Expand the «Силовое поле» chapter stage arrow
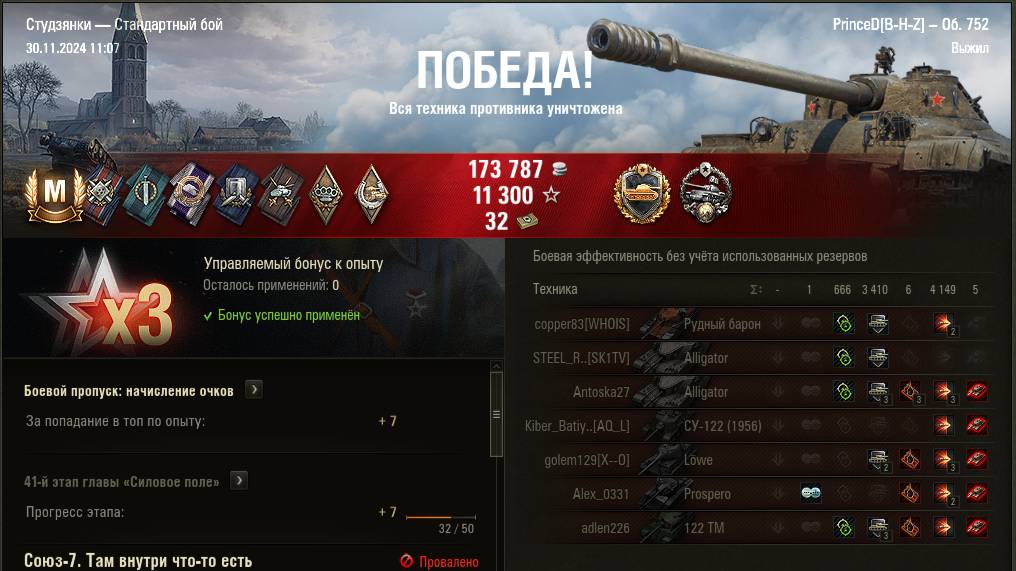Image resolution: width=1016 pixels, height=571 pixels. pos(239,480)
